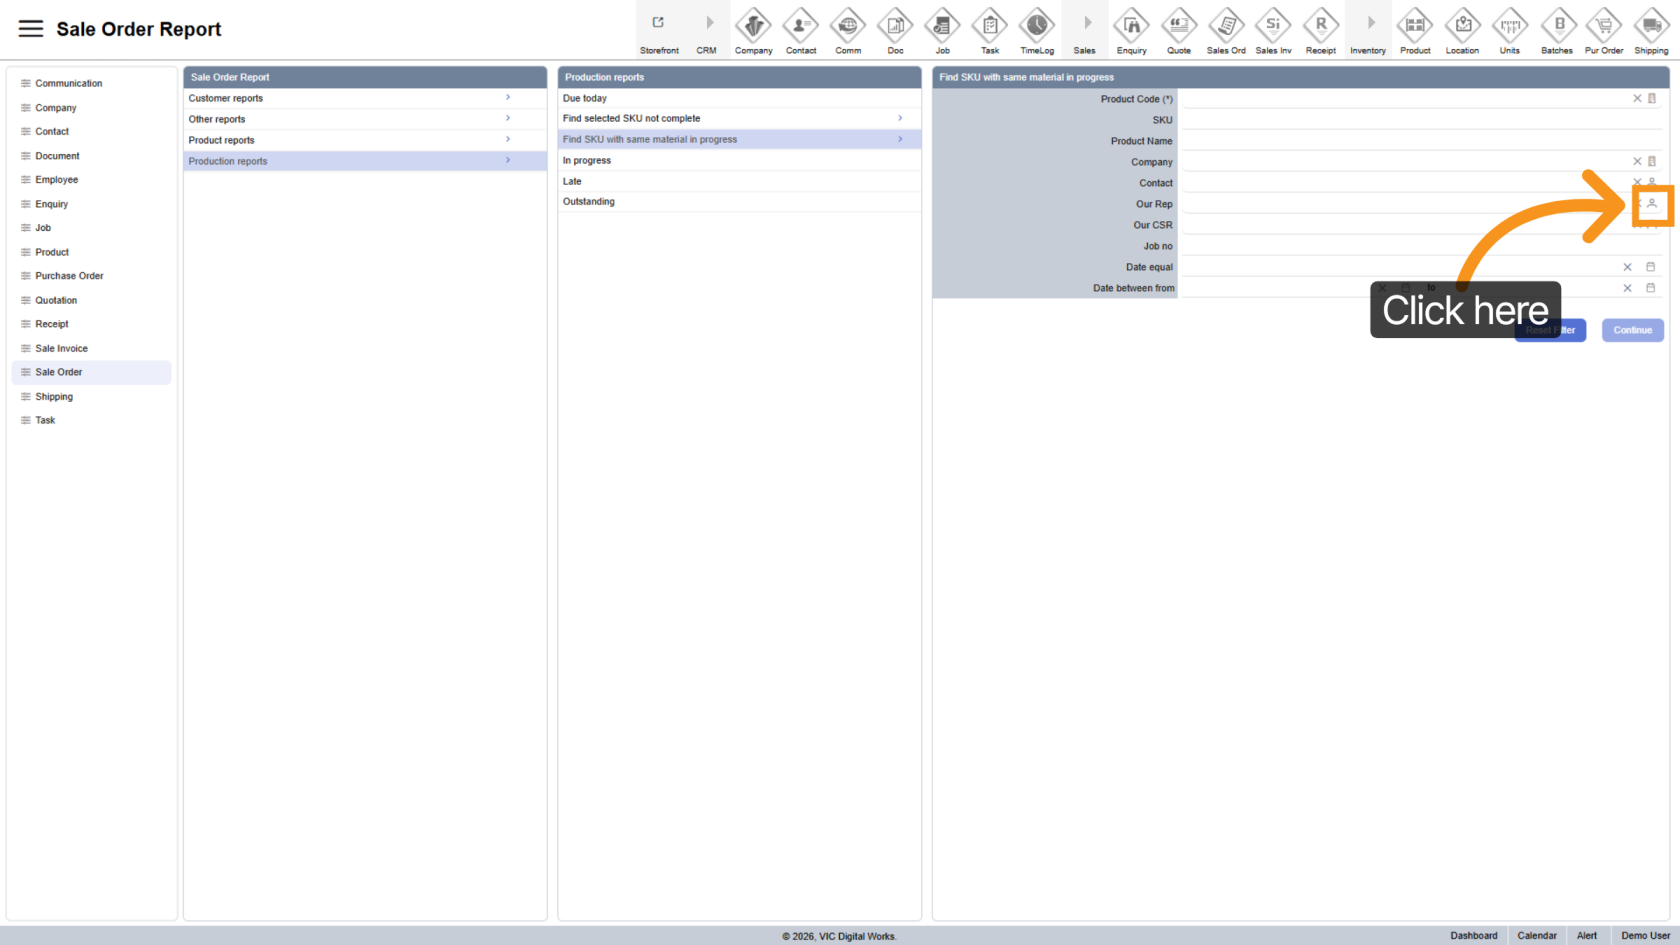This screenshot has height=945, width=1680.
Task: Select Sale Order in the sidebar
Action: click(x=91, y=372)
